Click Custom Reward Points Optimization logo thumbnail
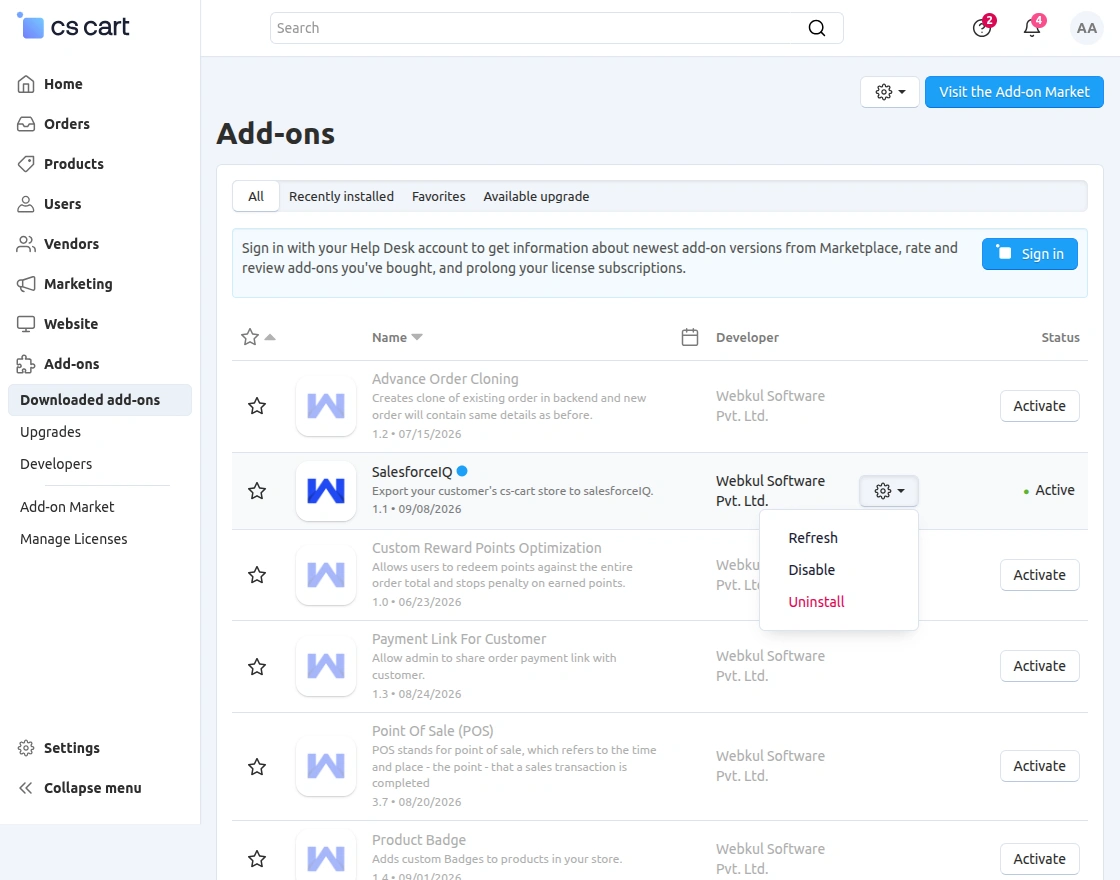Image resolution: width=1120 pixels, height=880 pixels. pyautogui.click(x=326, y=575)
